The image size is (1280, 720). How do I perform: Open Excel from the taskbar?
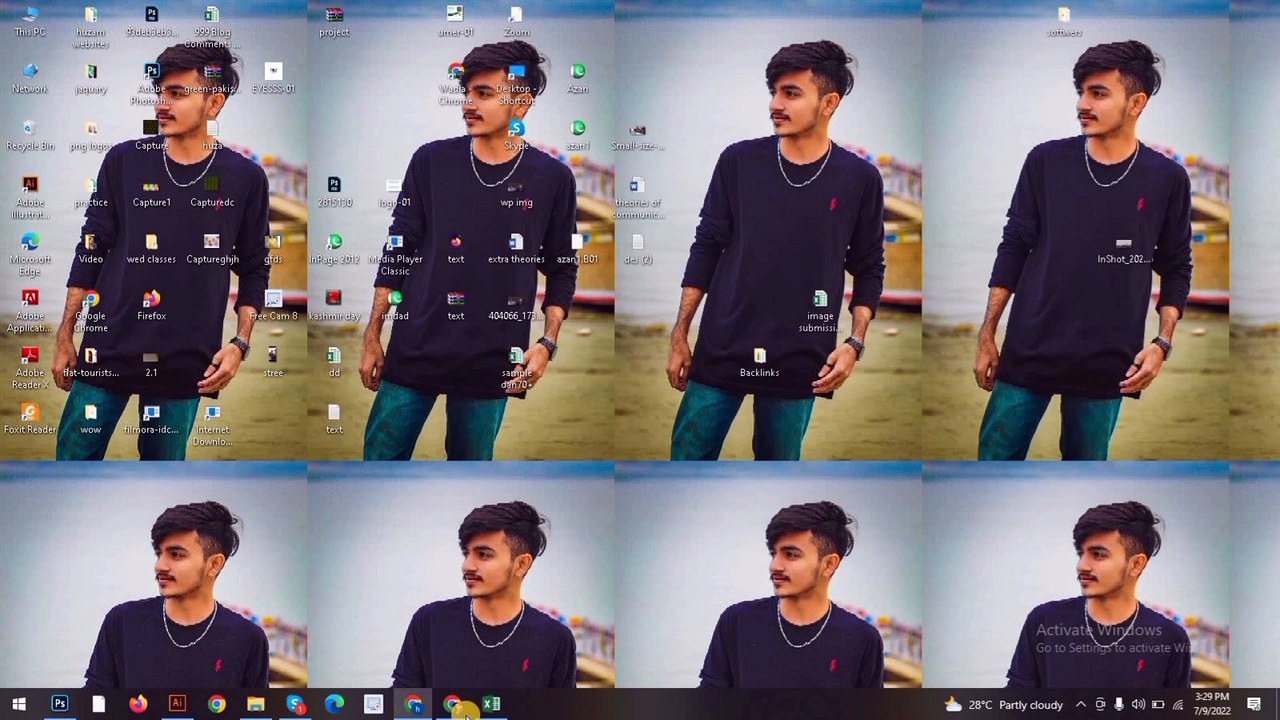pos(491,704)
